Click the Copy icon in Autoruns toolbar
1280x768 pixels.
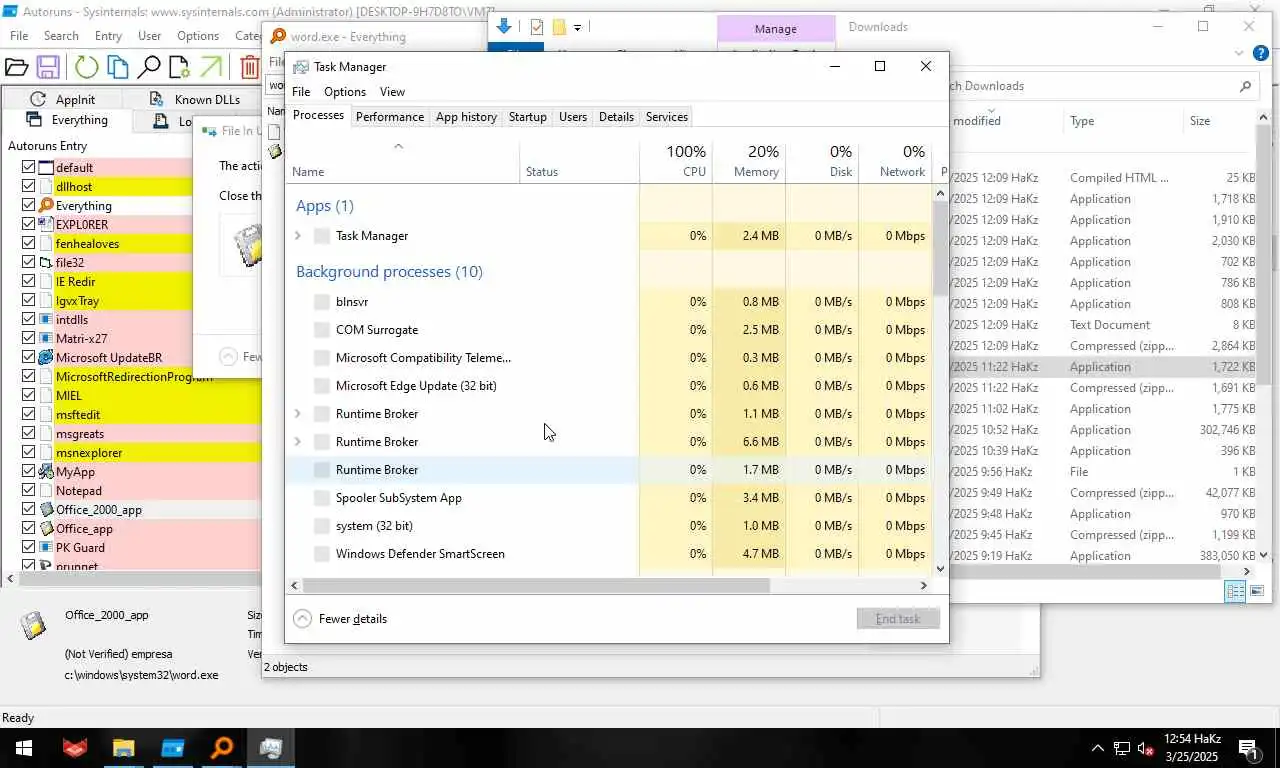pos(118,67)
